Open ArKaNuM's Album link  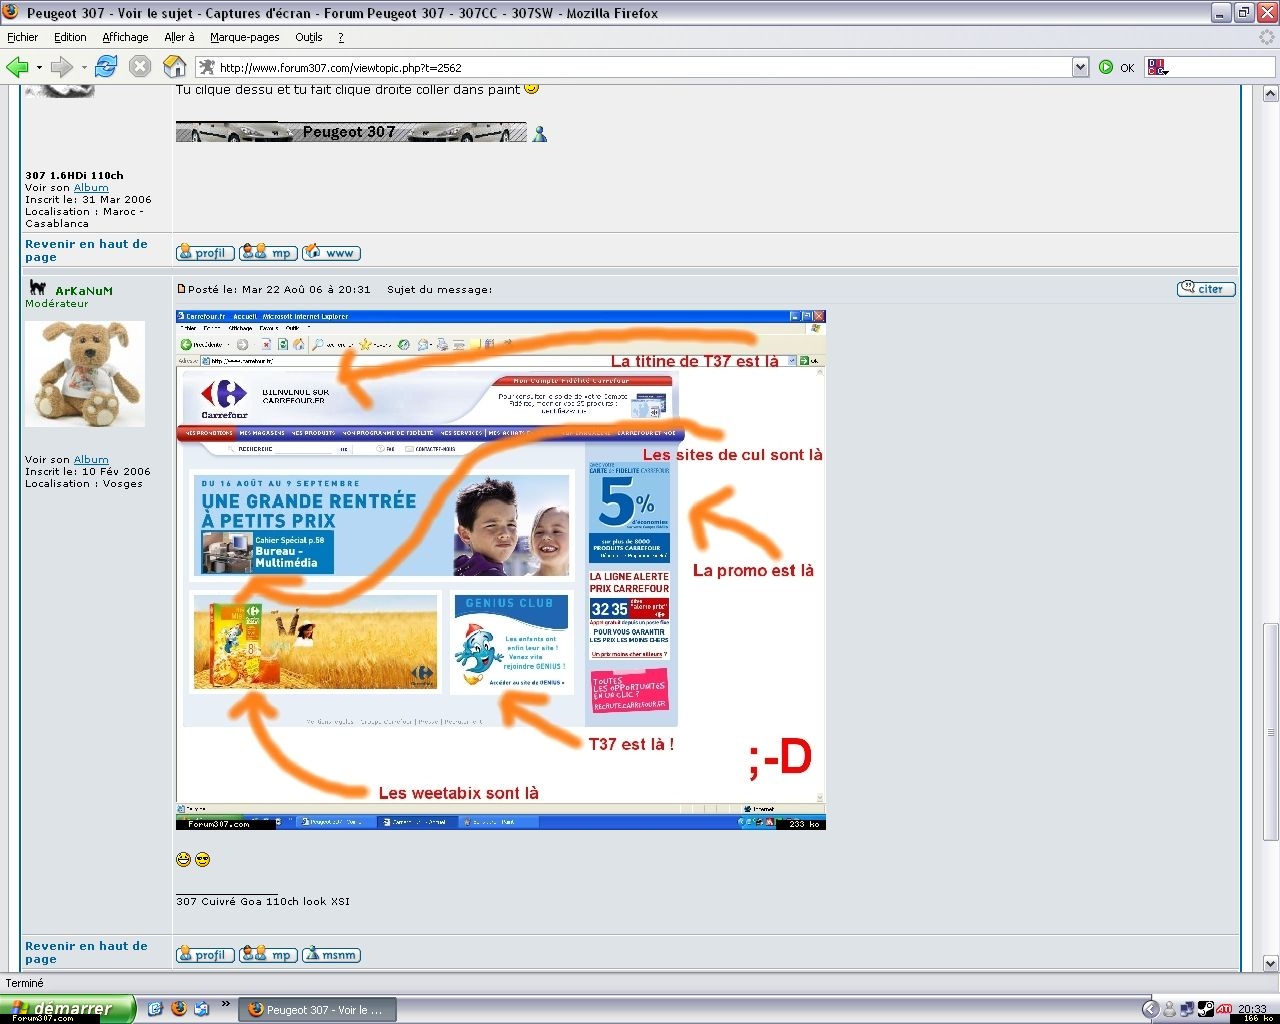[91, 460]
